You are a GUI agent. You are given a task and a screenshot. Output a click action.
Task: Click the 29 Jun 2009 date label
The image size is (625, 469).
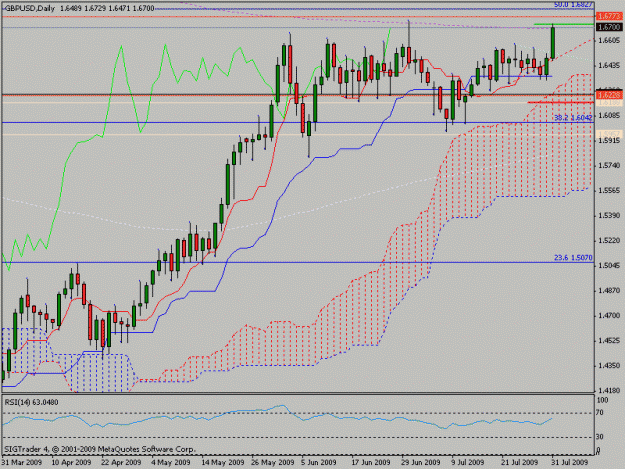click(x=421, y=463)
